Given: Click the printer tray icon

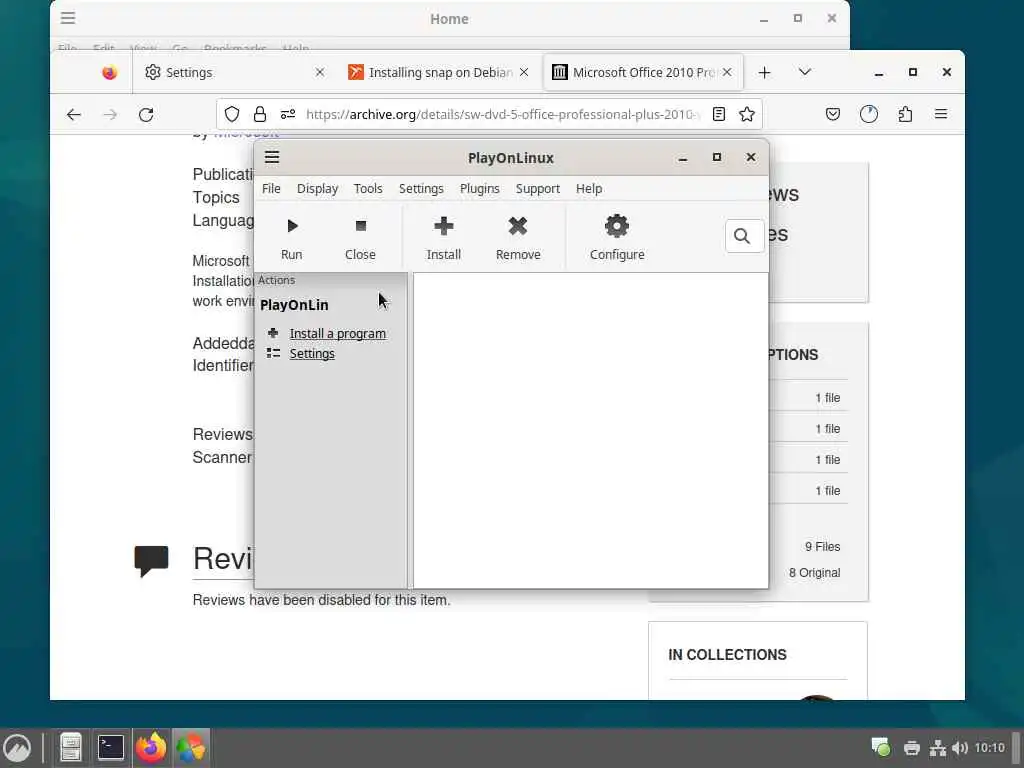Looking at the screenshot, I should [912, 748].
